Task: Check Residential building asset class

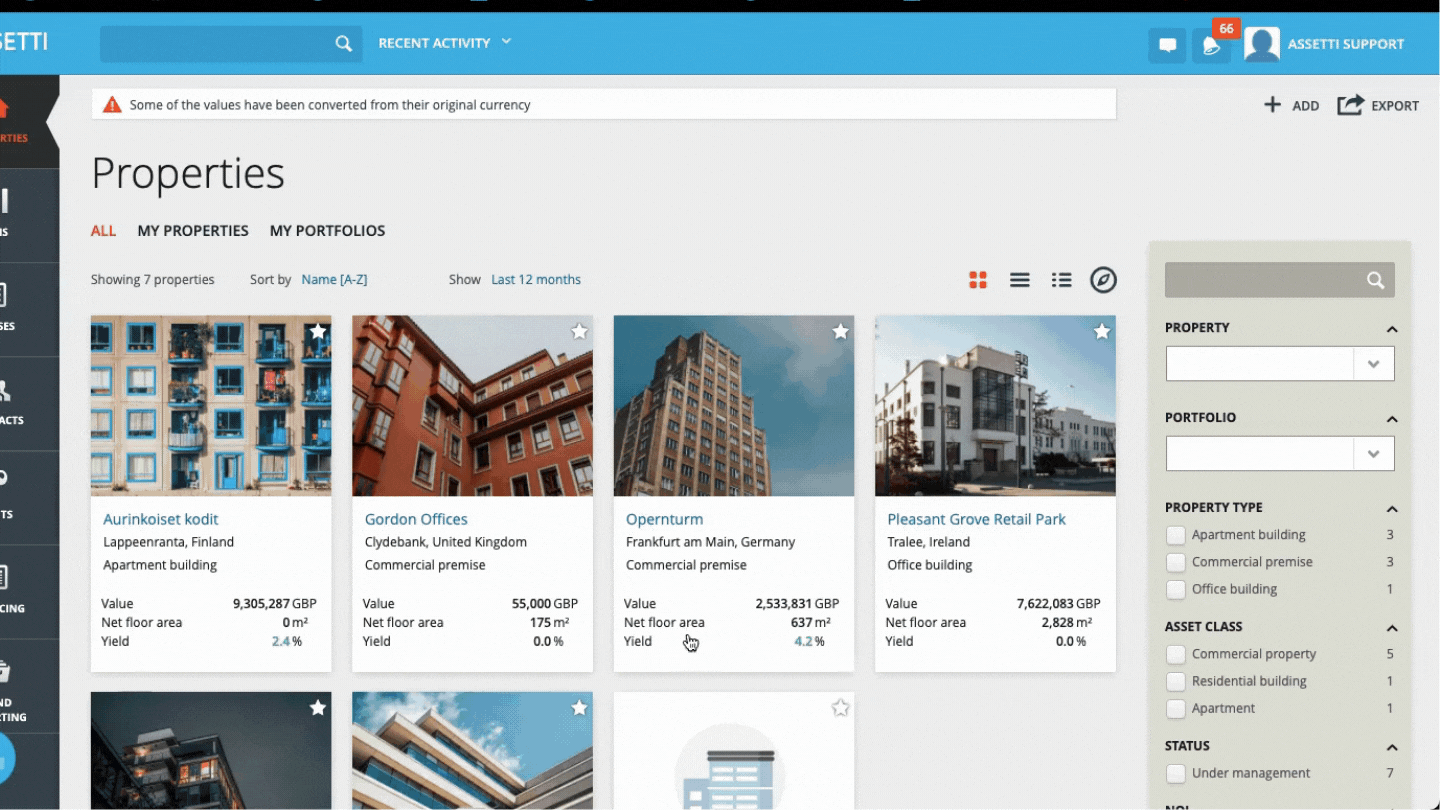Action: [x=1176, y=681]
